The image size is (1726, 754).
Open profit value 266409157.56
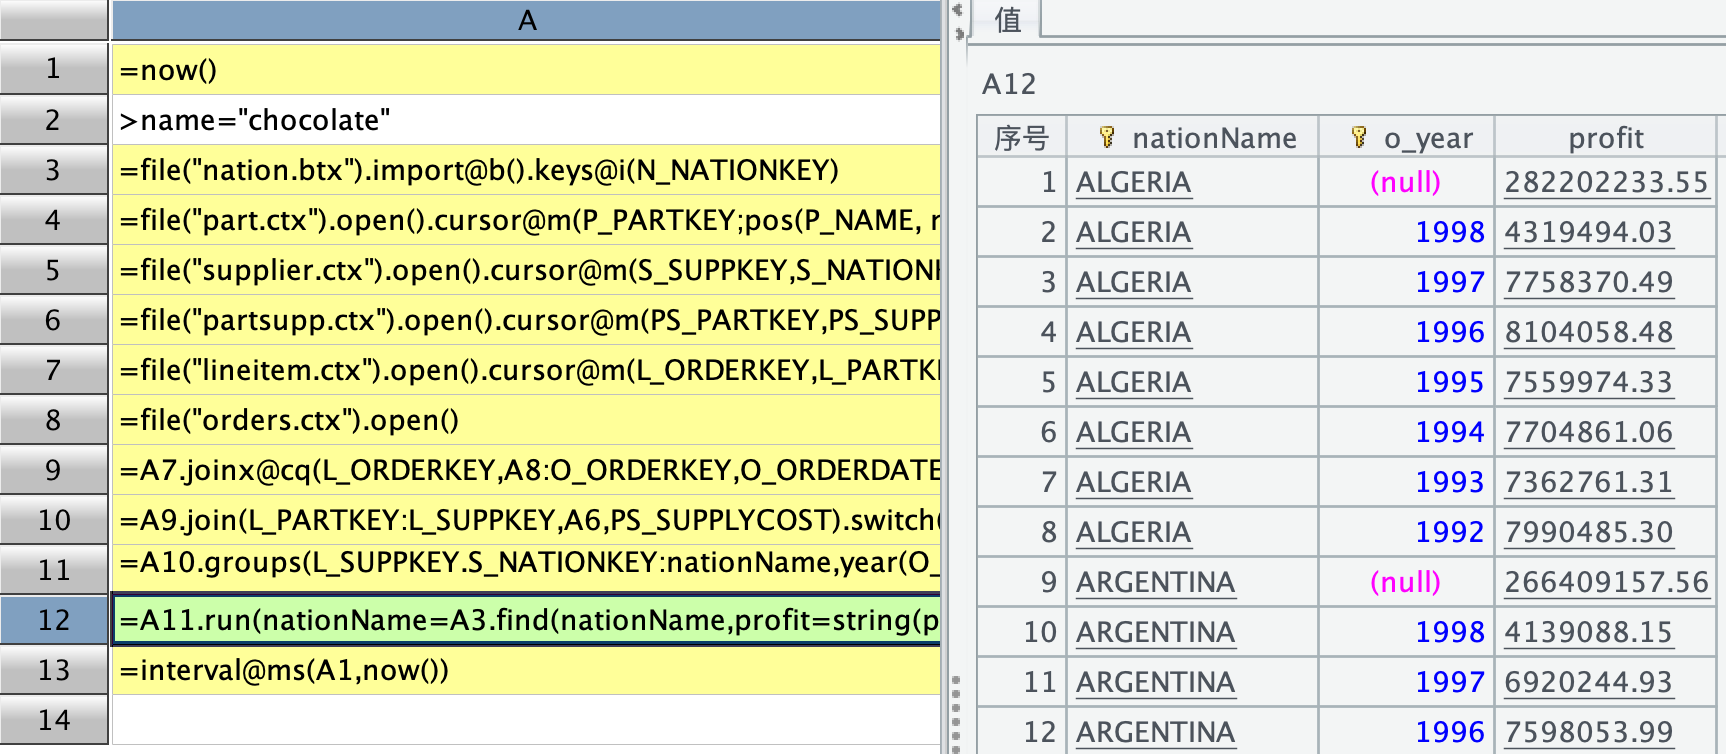(x=1607, y=582)
